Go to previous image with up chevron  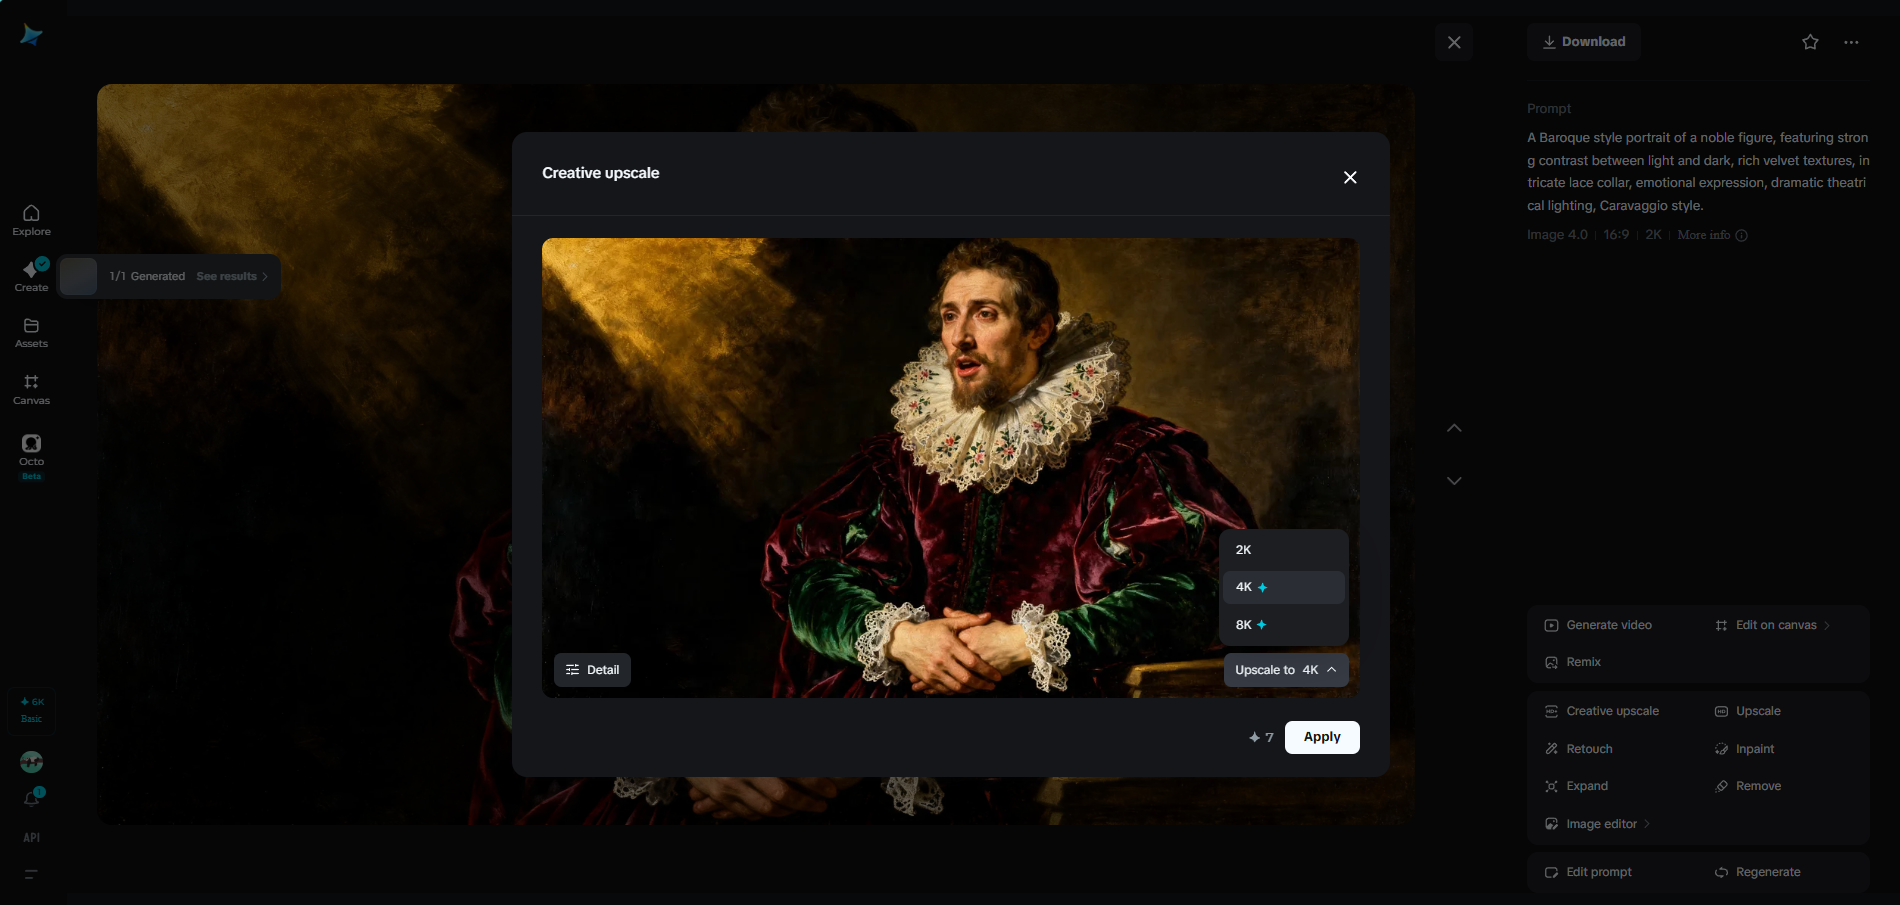[1454, 428]
